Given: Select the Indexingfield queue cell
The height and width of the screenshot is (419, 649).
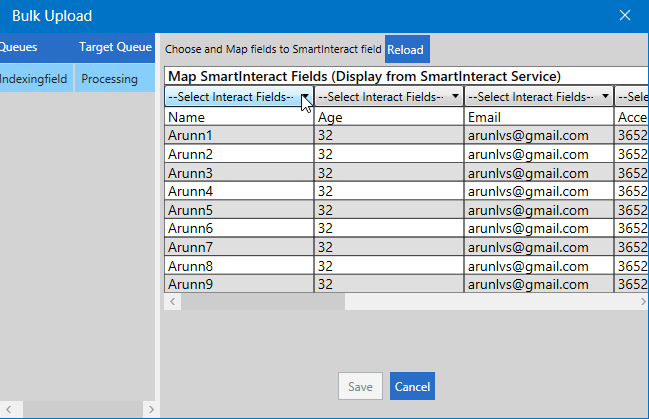Looking at the screenshot, I should [x=35, y=79].
